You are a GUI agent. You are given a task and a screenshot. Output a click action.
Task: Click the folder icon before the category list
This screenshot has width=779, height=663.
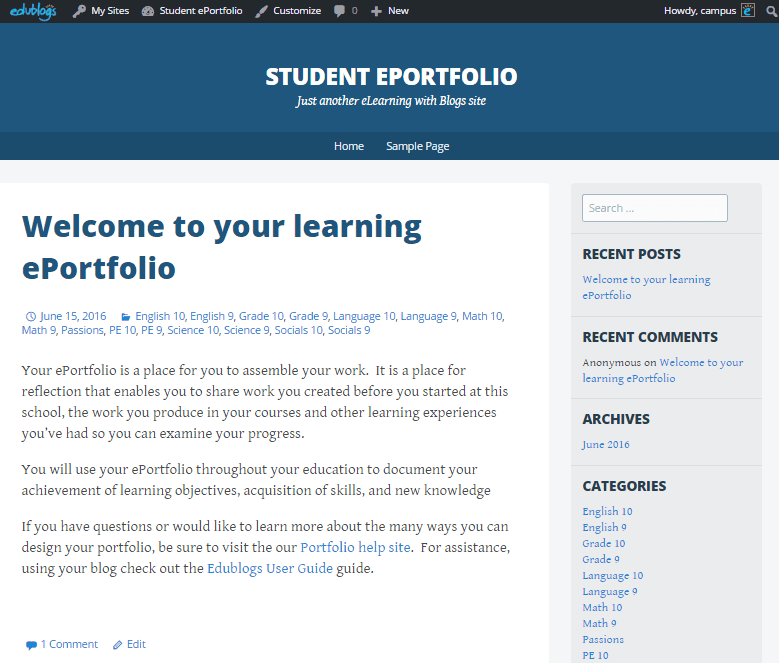point(126,316)
